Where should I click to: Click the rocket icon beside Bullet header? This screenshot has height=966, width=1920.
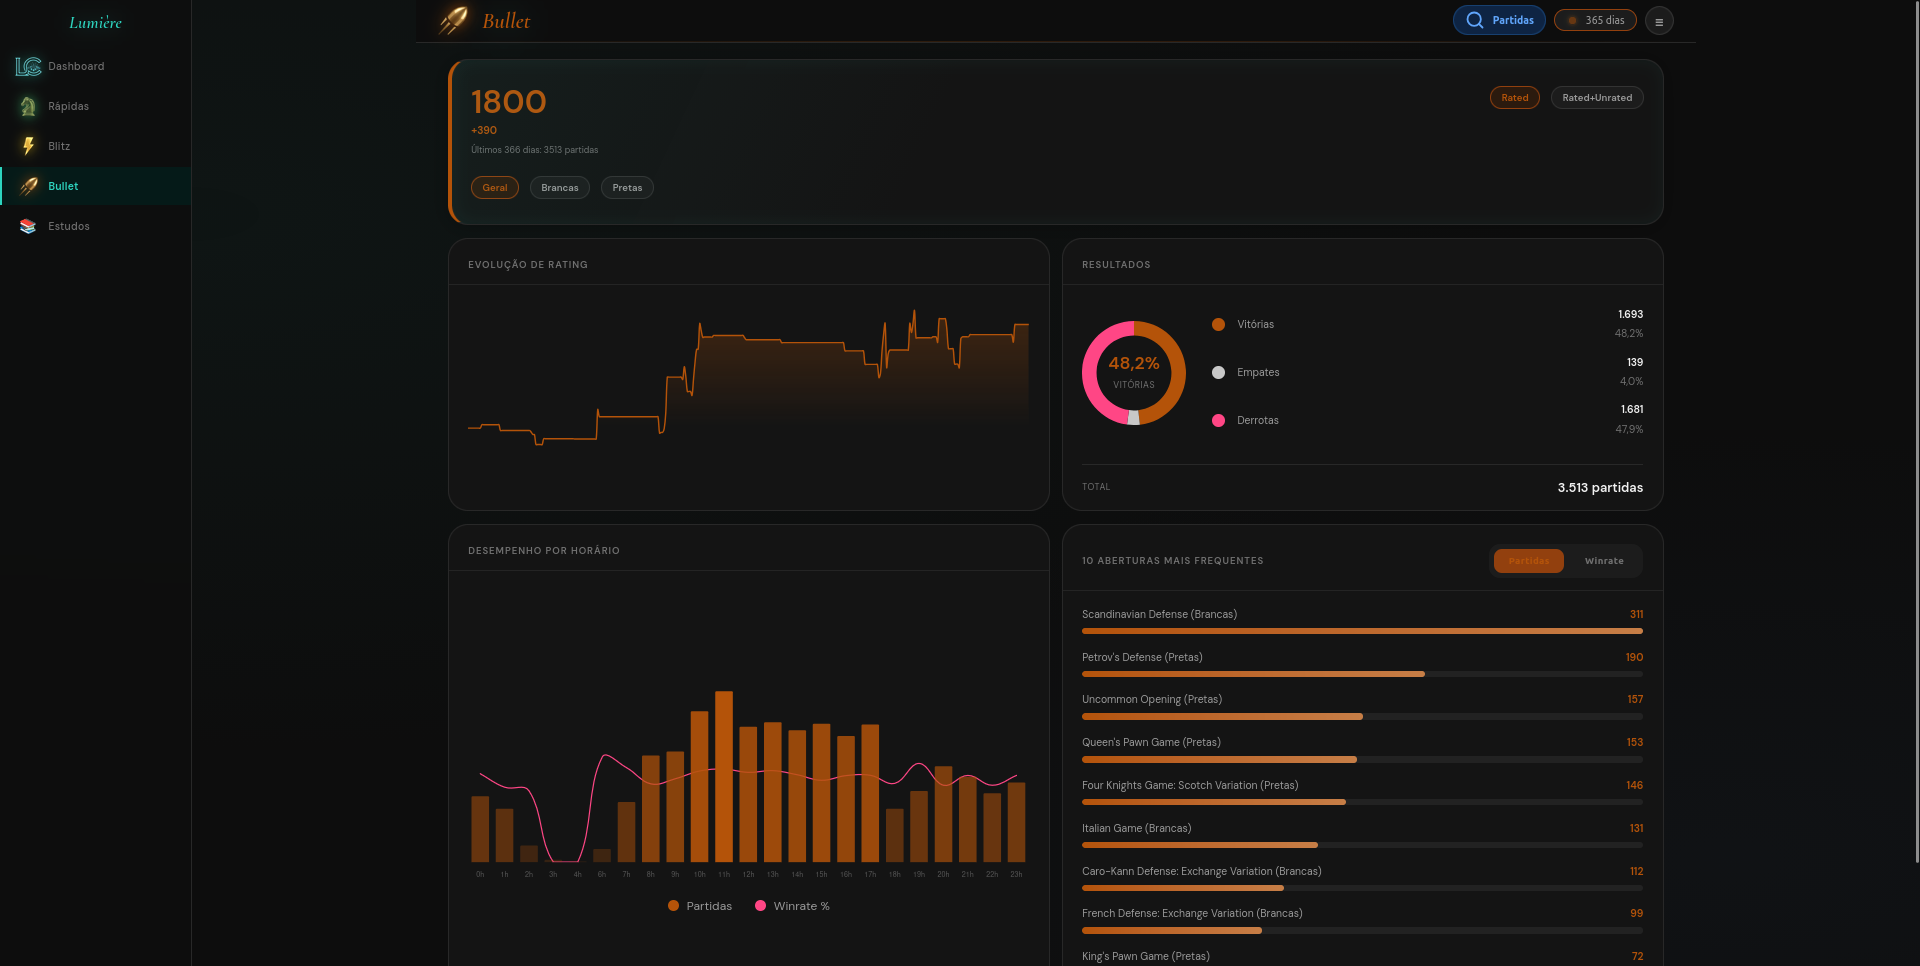453,20
